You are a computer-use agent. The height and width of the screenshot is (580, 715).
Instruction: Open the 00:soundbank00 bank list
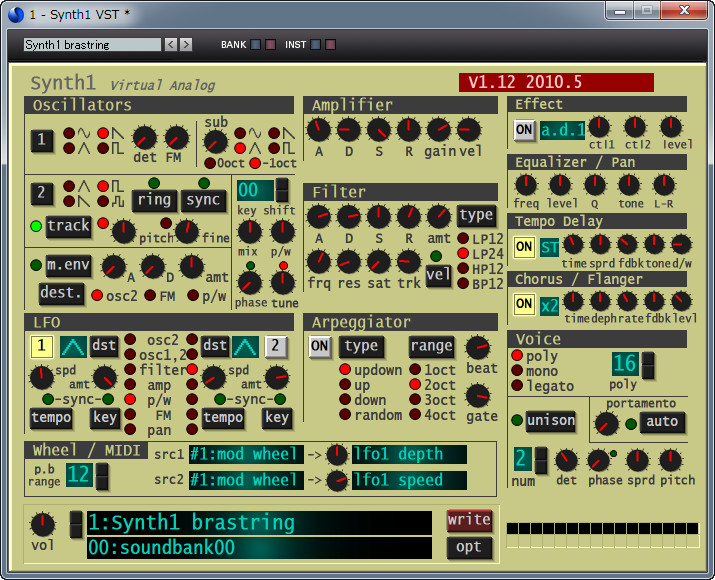(259, 548)
